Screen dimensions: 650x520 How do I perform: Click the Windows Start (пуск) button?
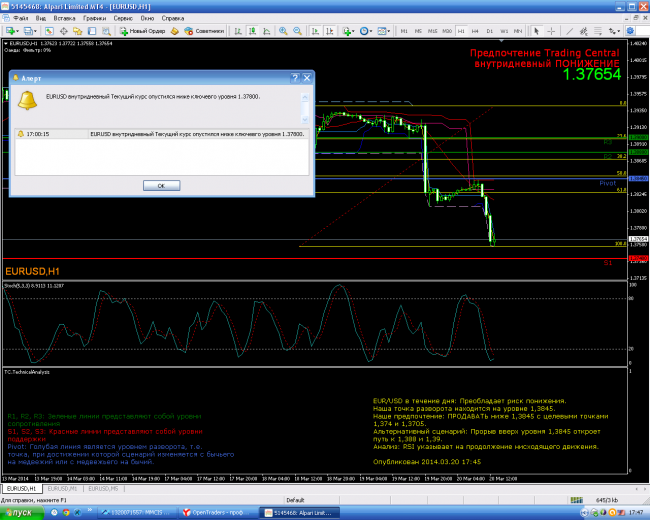[18, 512]
